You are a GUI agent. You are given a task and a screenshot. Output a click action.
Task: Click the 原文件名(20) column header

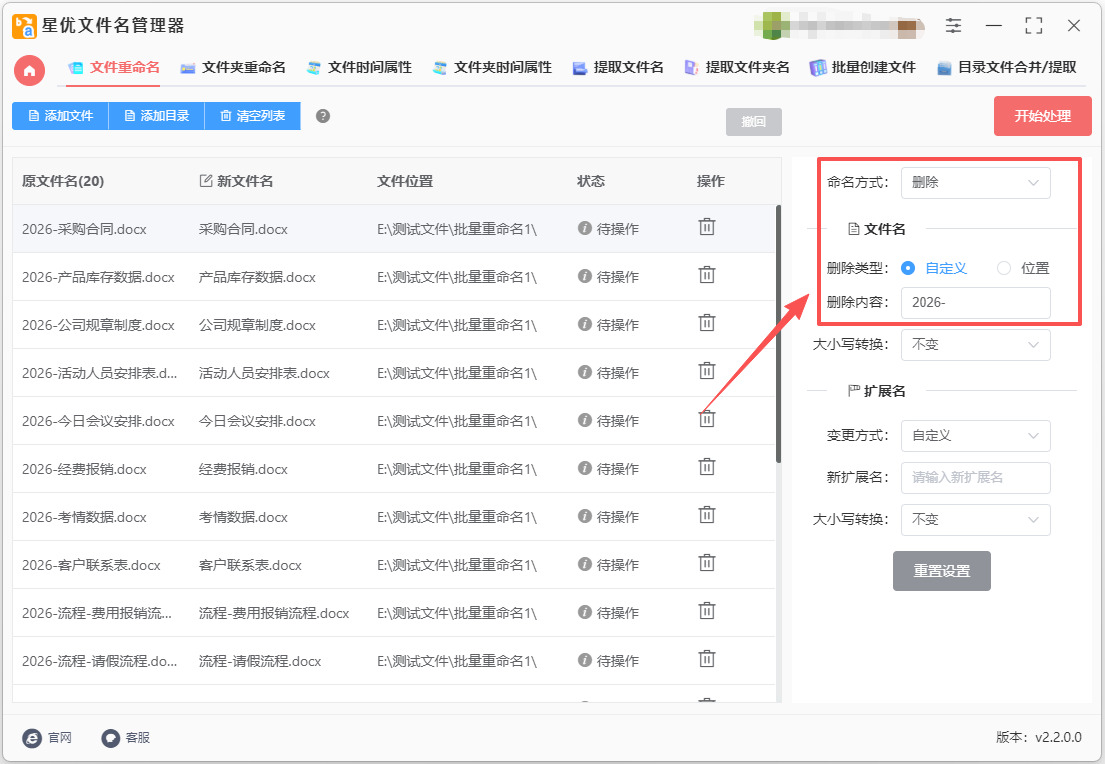coord(63,181)
